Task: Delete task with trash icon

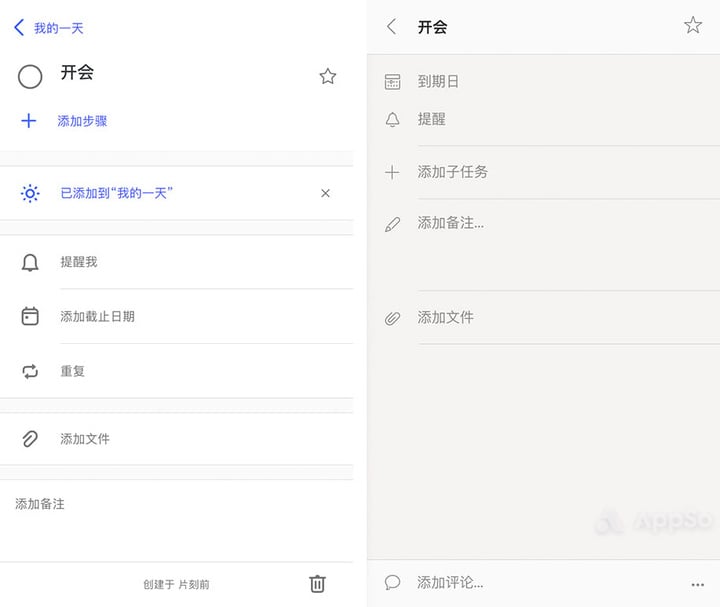Action: (x=317, y=584)
